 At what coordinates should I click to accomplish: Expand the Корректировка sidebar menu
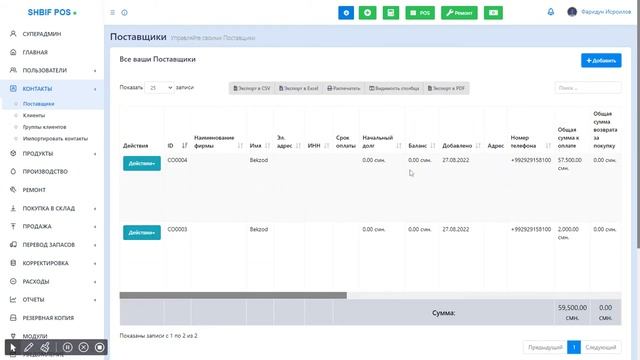click(52, 263)
